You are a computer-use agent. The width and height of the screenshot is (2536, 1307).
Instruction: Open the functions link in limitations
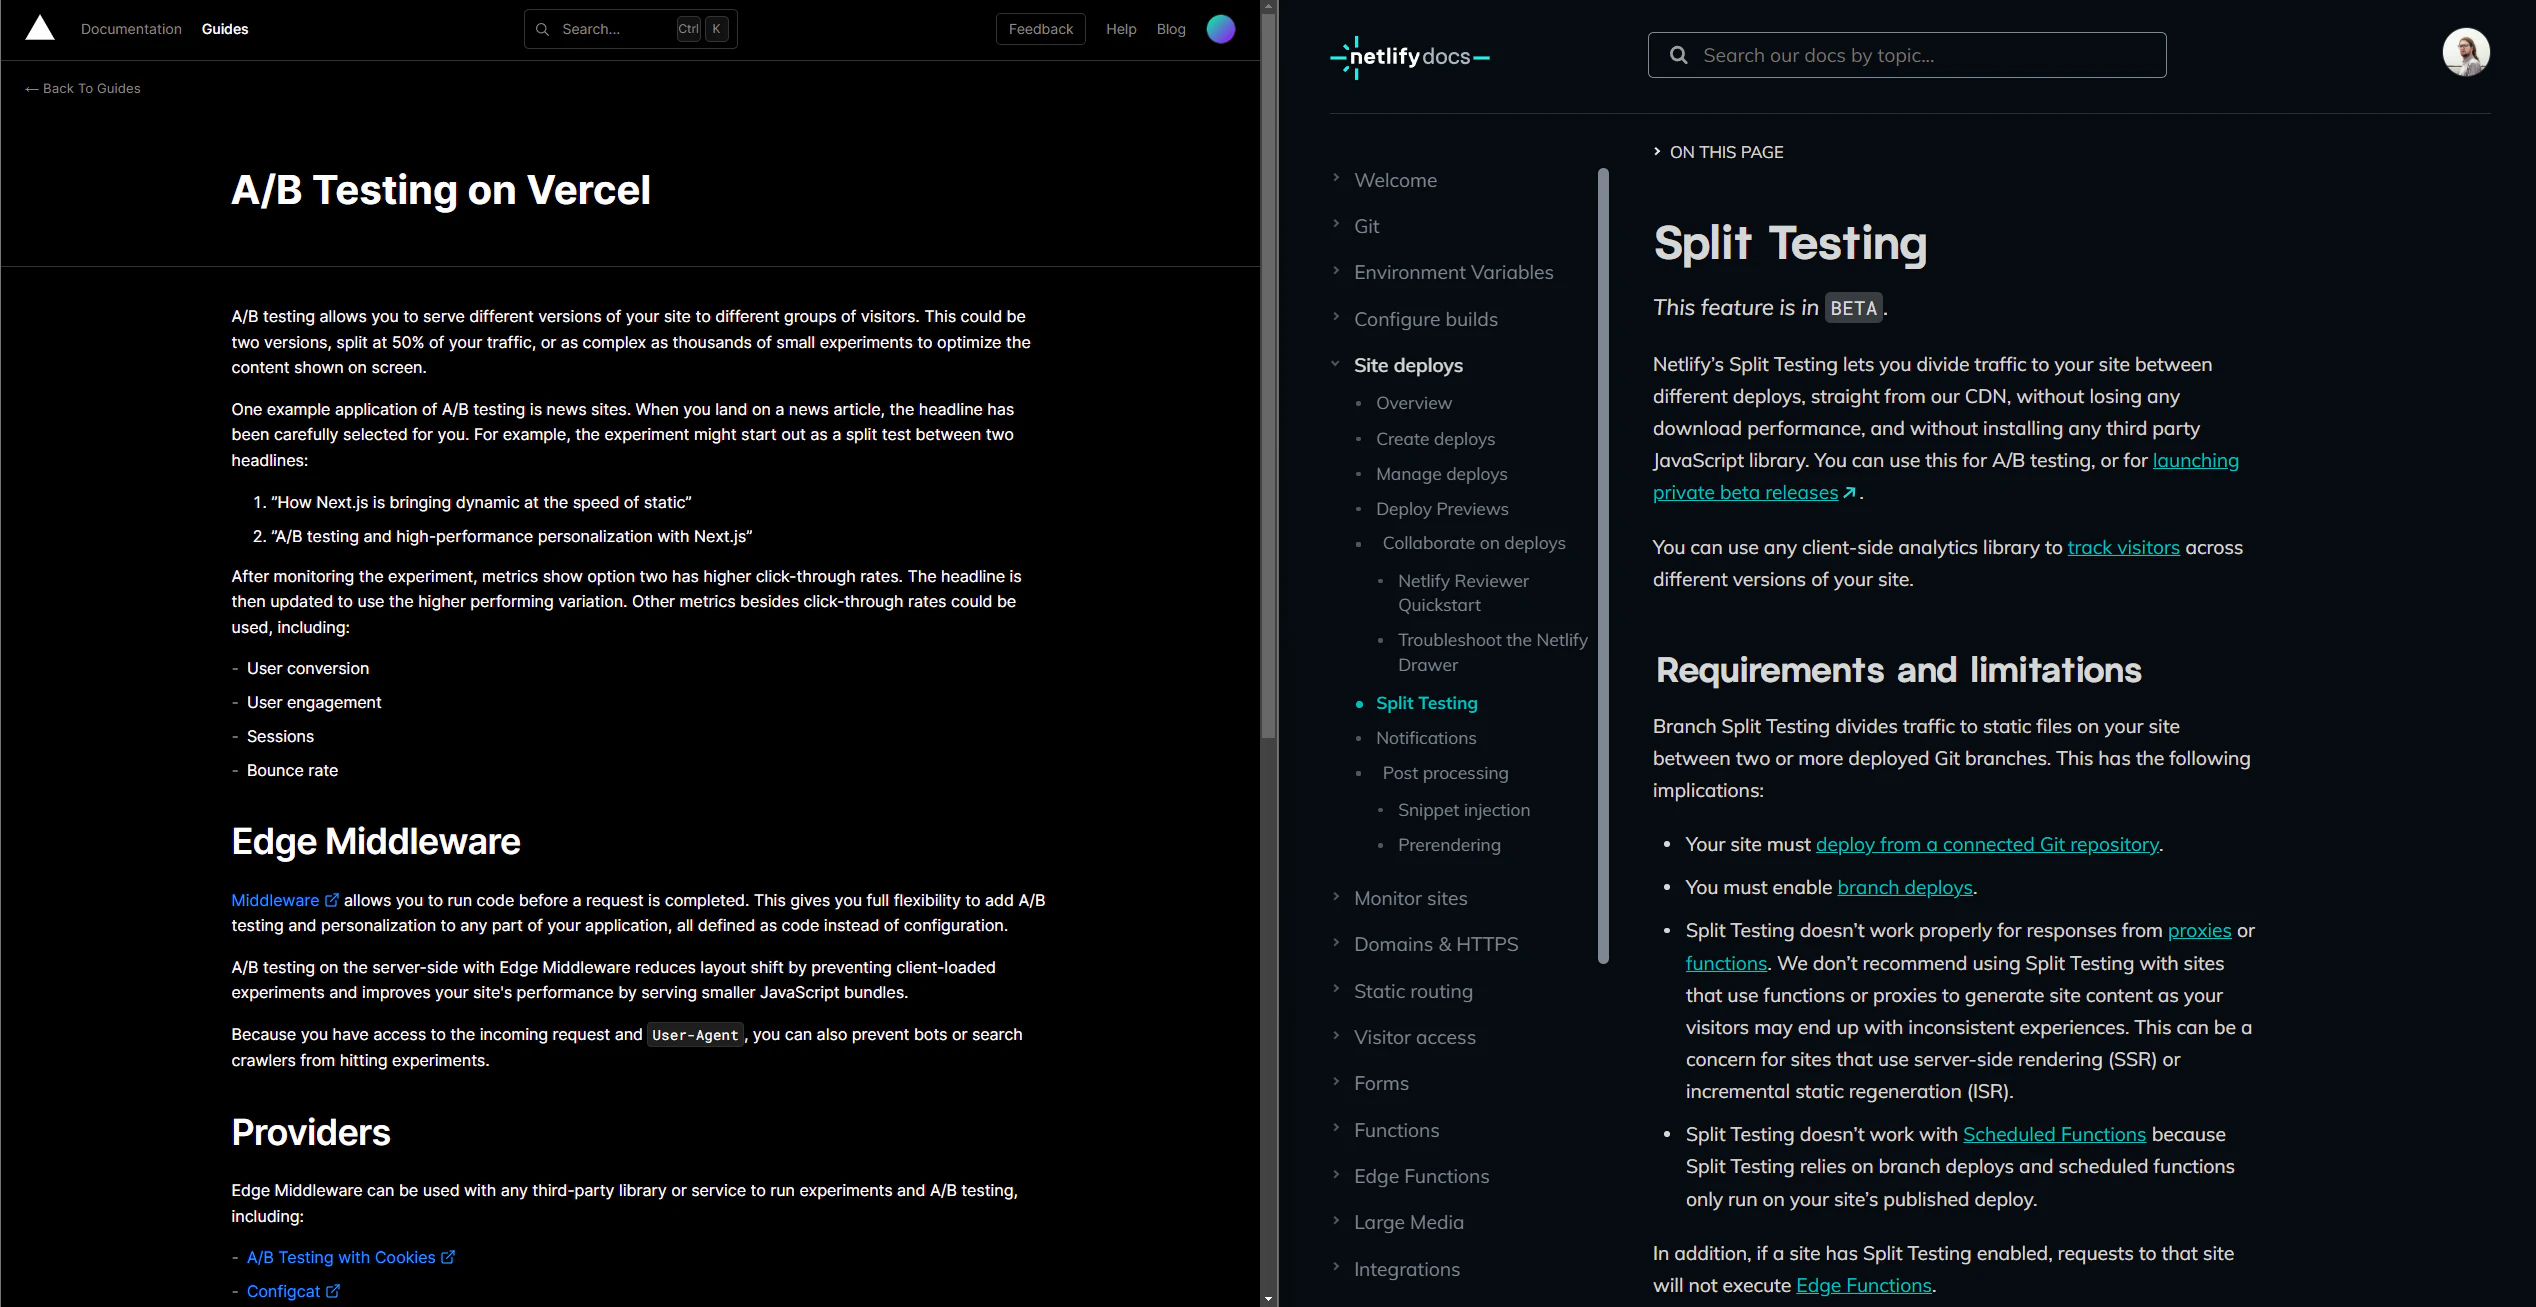pos(1726,963)
